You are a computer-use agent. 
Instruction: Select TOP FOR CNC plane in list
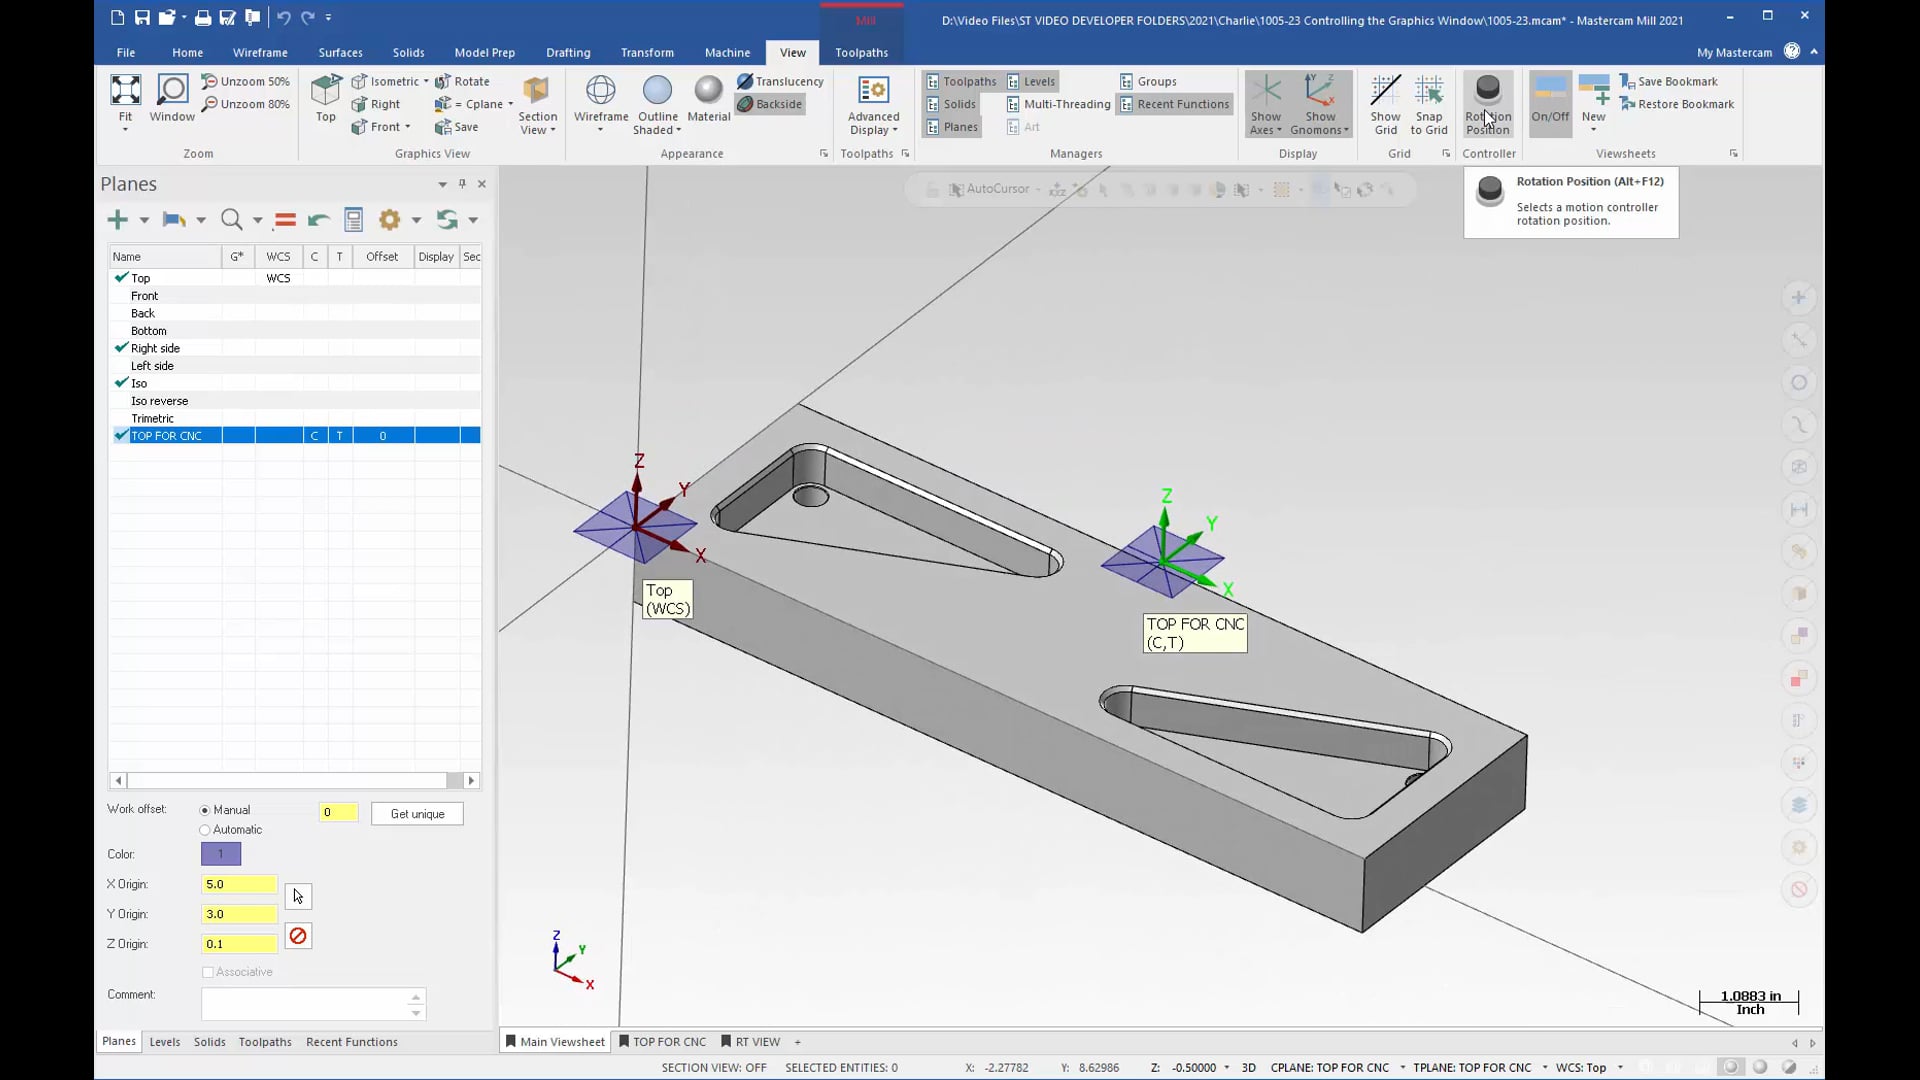tap(167, 435)
